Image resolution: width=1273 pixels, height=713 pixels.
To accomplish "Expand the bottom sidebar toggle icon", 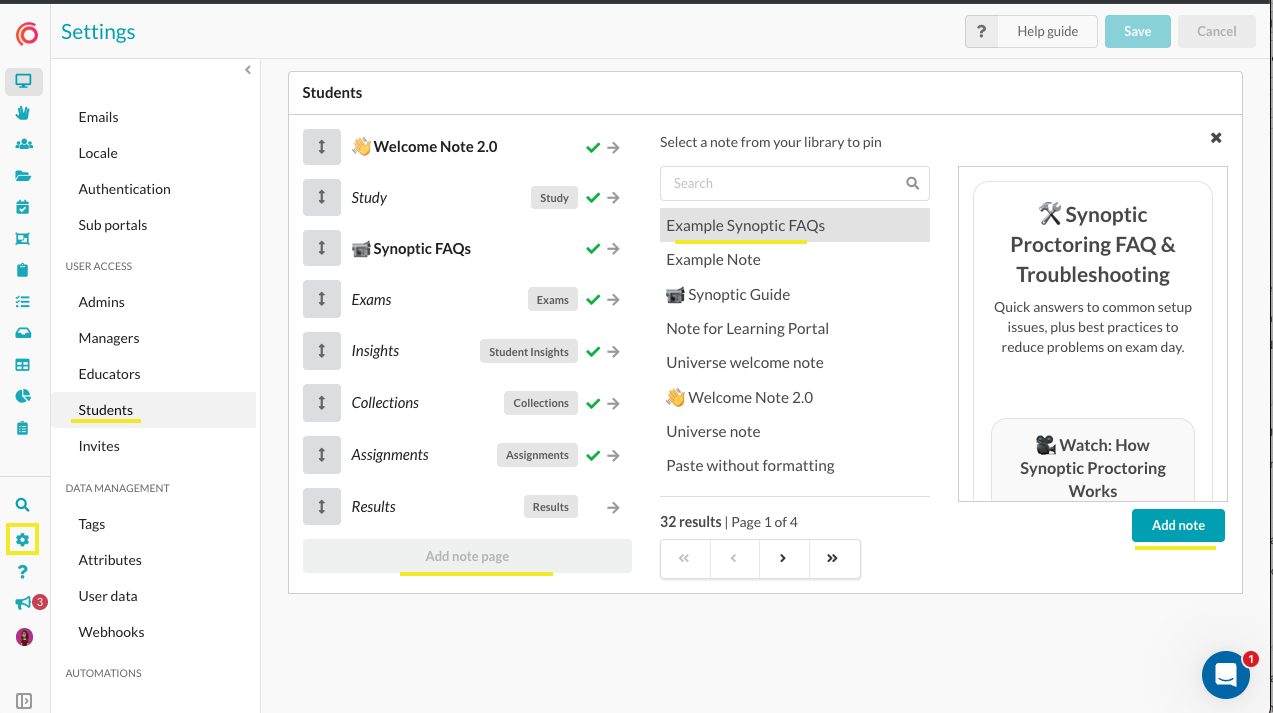I will [x=24, y=701].
